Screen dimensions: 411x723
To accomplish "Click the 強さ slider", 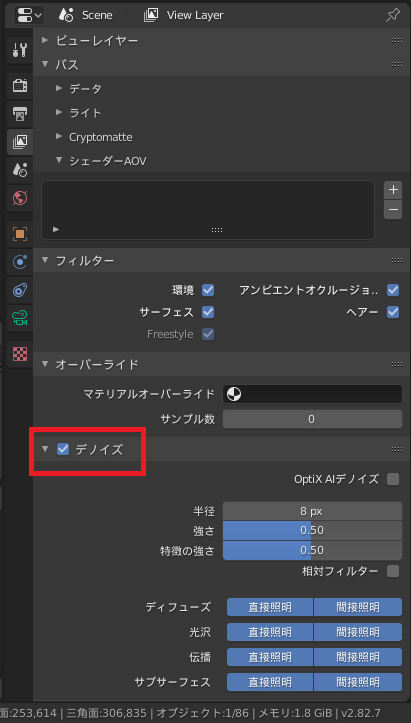I will coord(312,530).
